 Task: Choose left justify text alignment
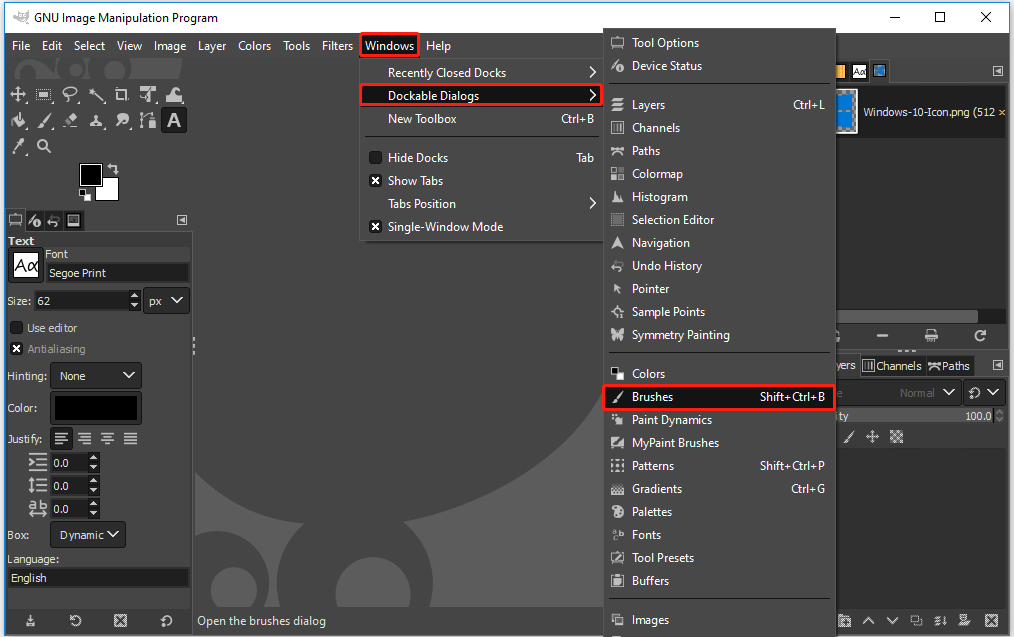pos(61,439)
